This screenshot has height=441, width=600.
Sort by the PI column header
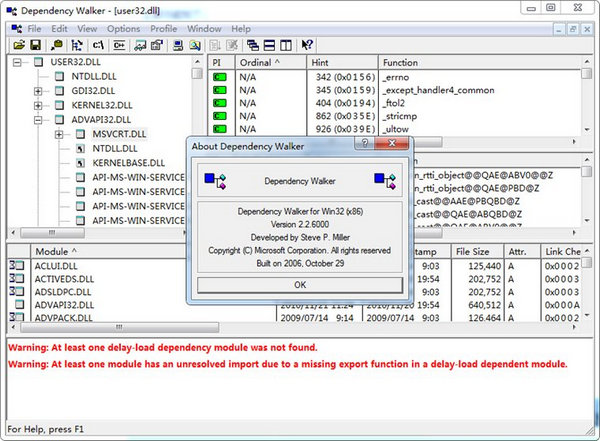coord(221,62)
